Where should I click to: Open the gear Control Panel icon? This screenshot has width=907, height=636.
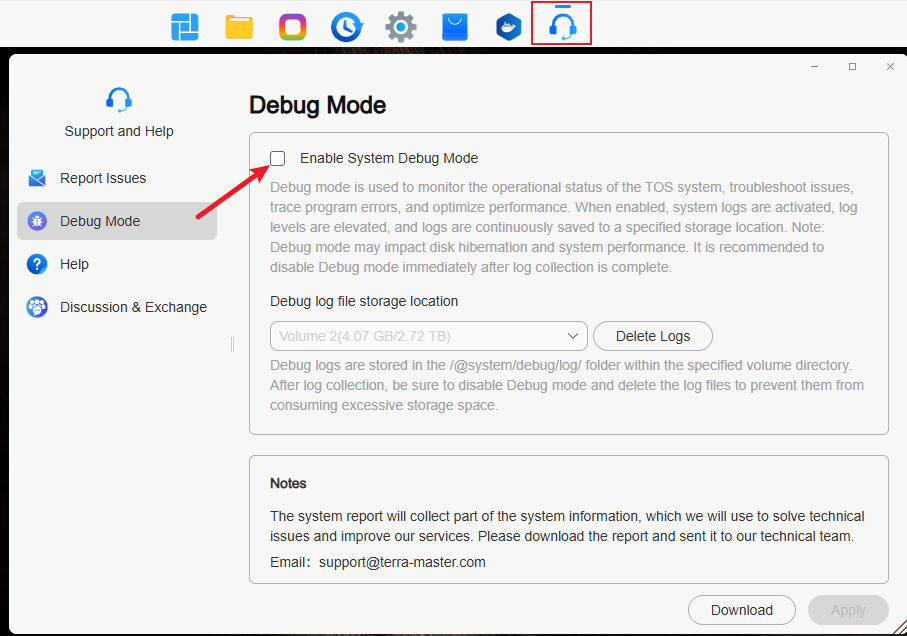coord(401,27)
